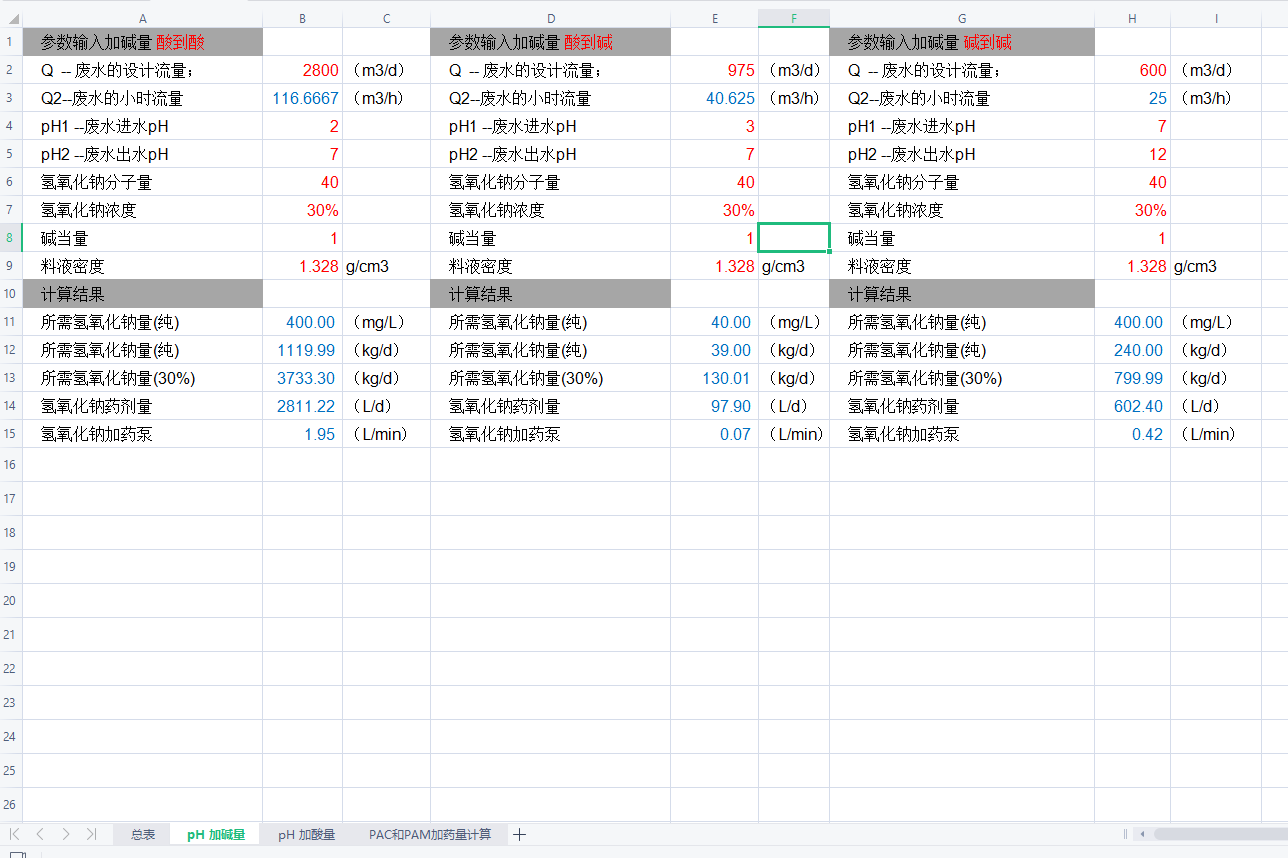Click the 参数输入加碱量 碱到碱 header cell
Screen dimensions: 1288x858
(x=962, y=42)
